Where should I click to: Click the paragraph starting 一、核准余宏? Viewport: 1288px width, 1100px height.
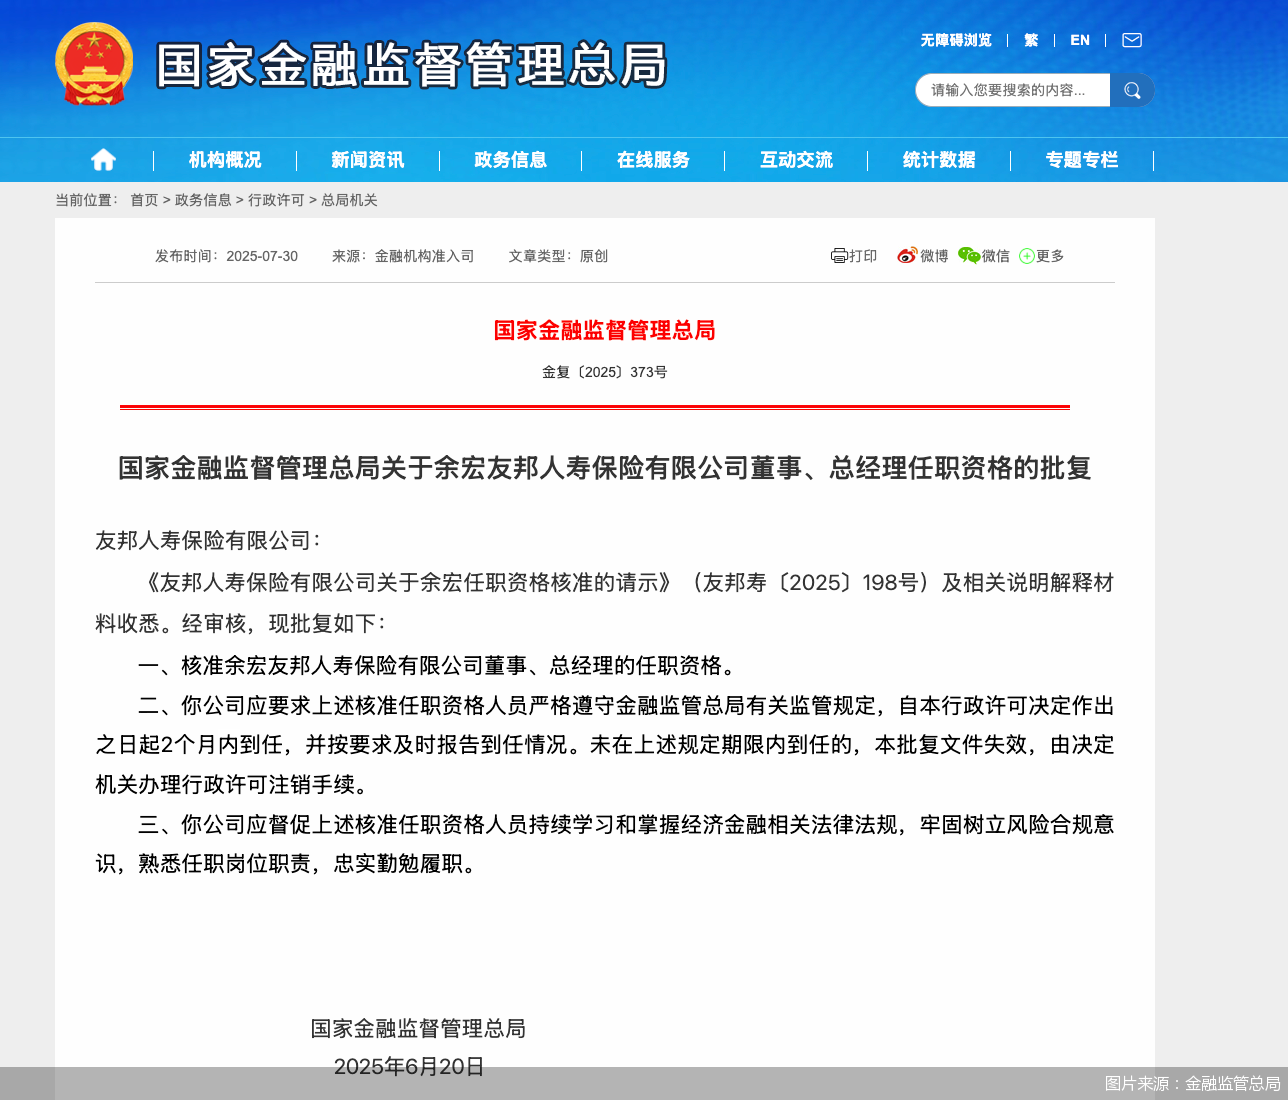click(x=440, y=666)
